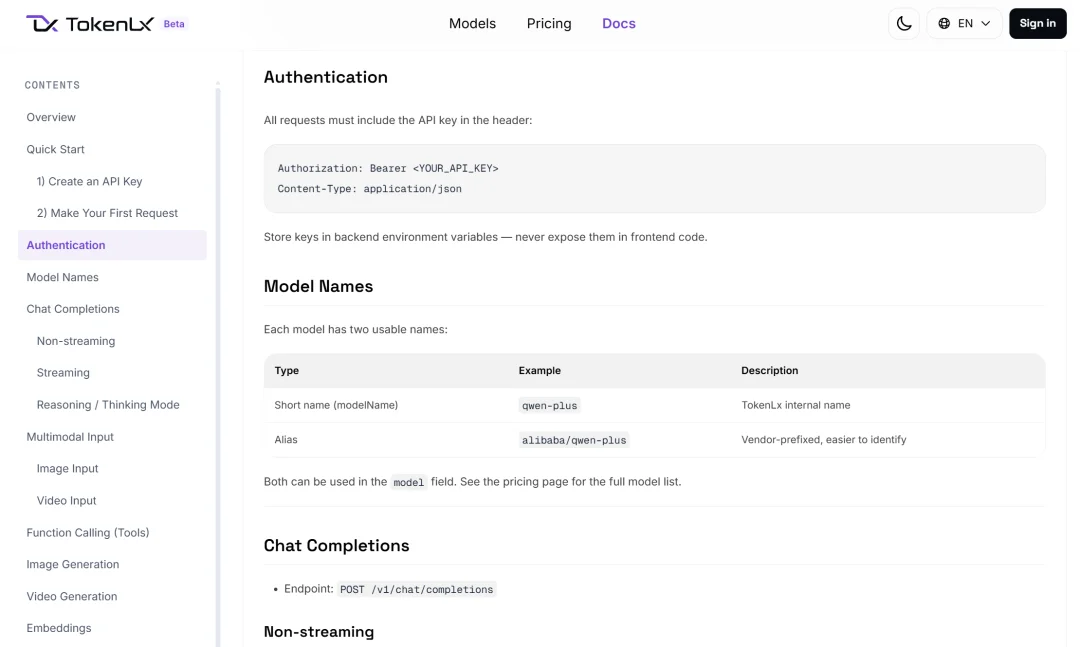Image resolution: width=1080 pixels, height=647 pixels.
Task: Open the Models menu item
Action: [472, 23]
